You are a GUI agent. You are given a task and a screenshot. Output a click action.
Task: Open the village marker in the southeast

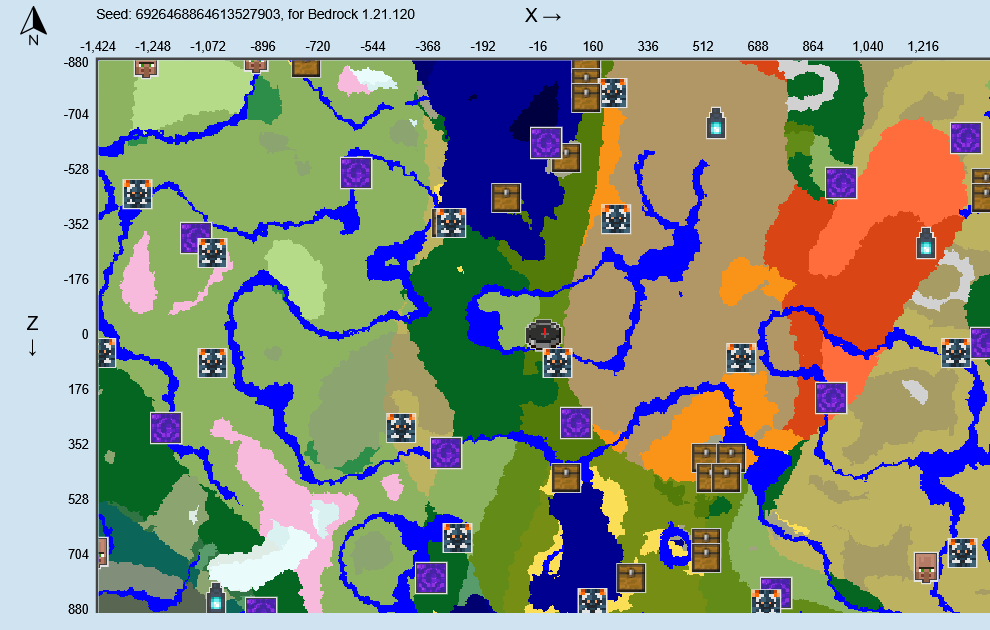click(926, 568)
